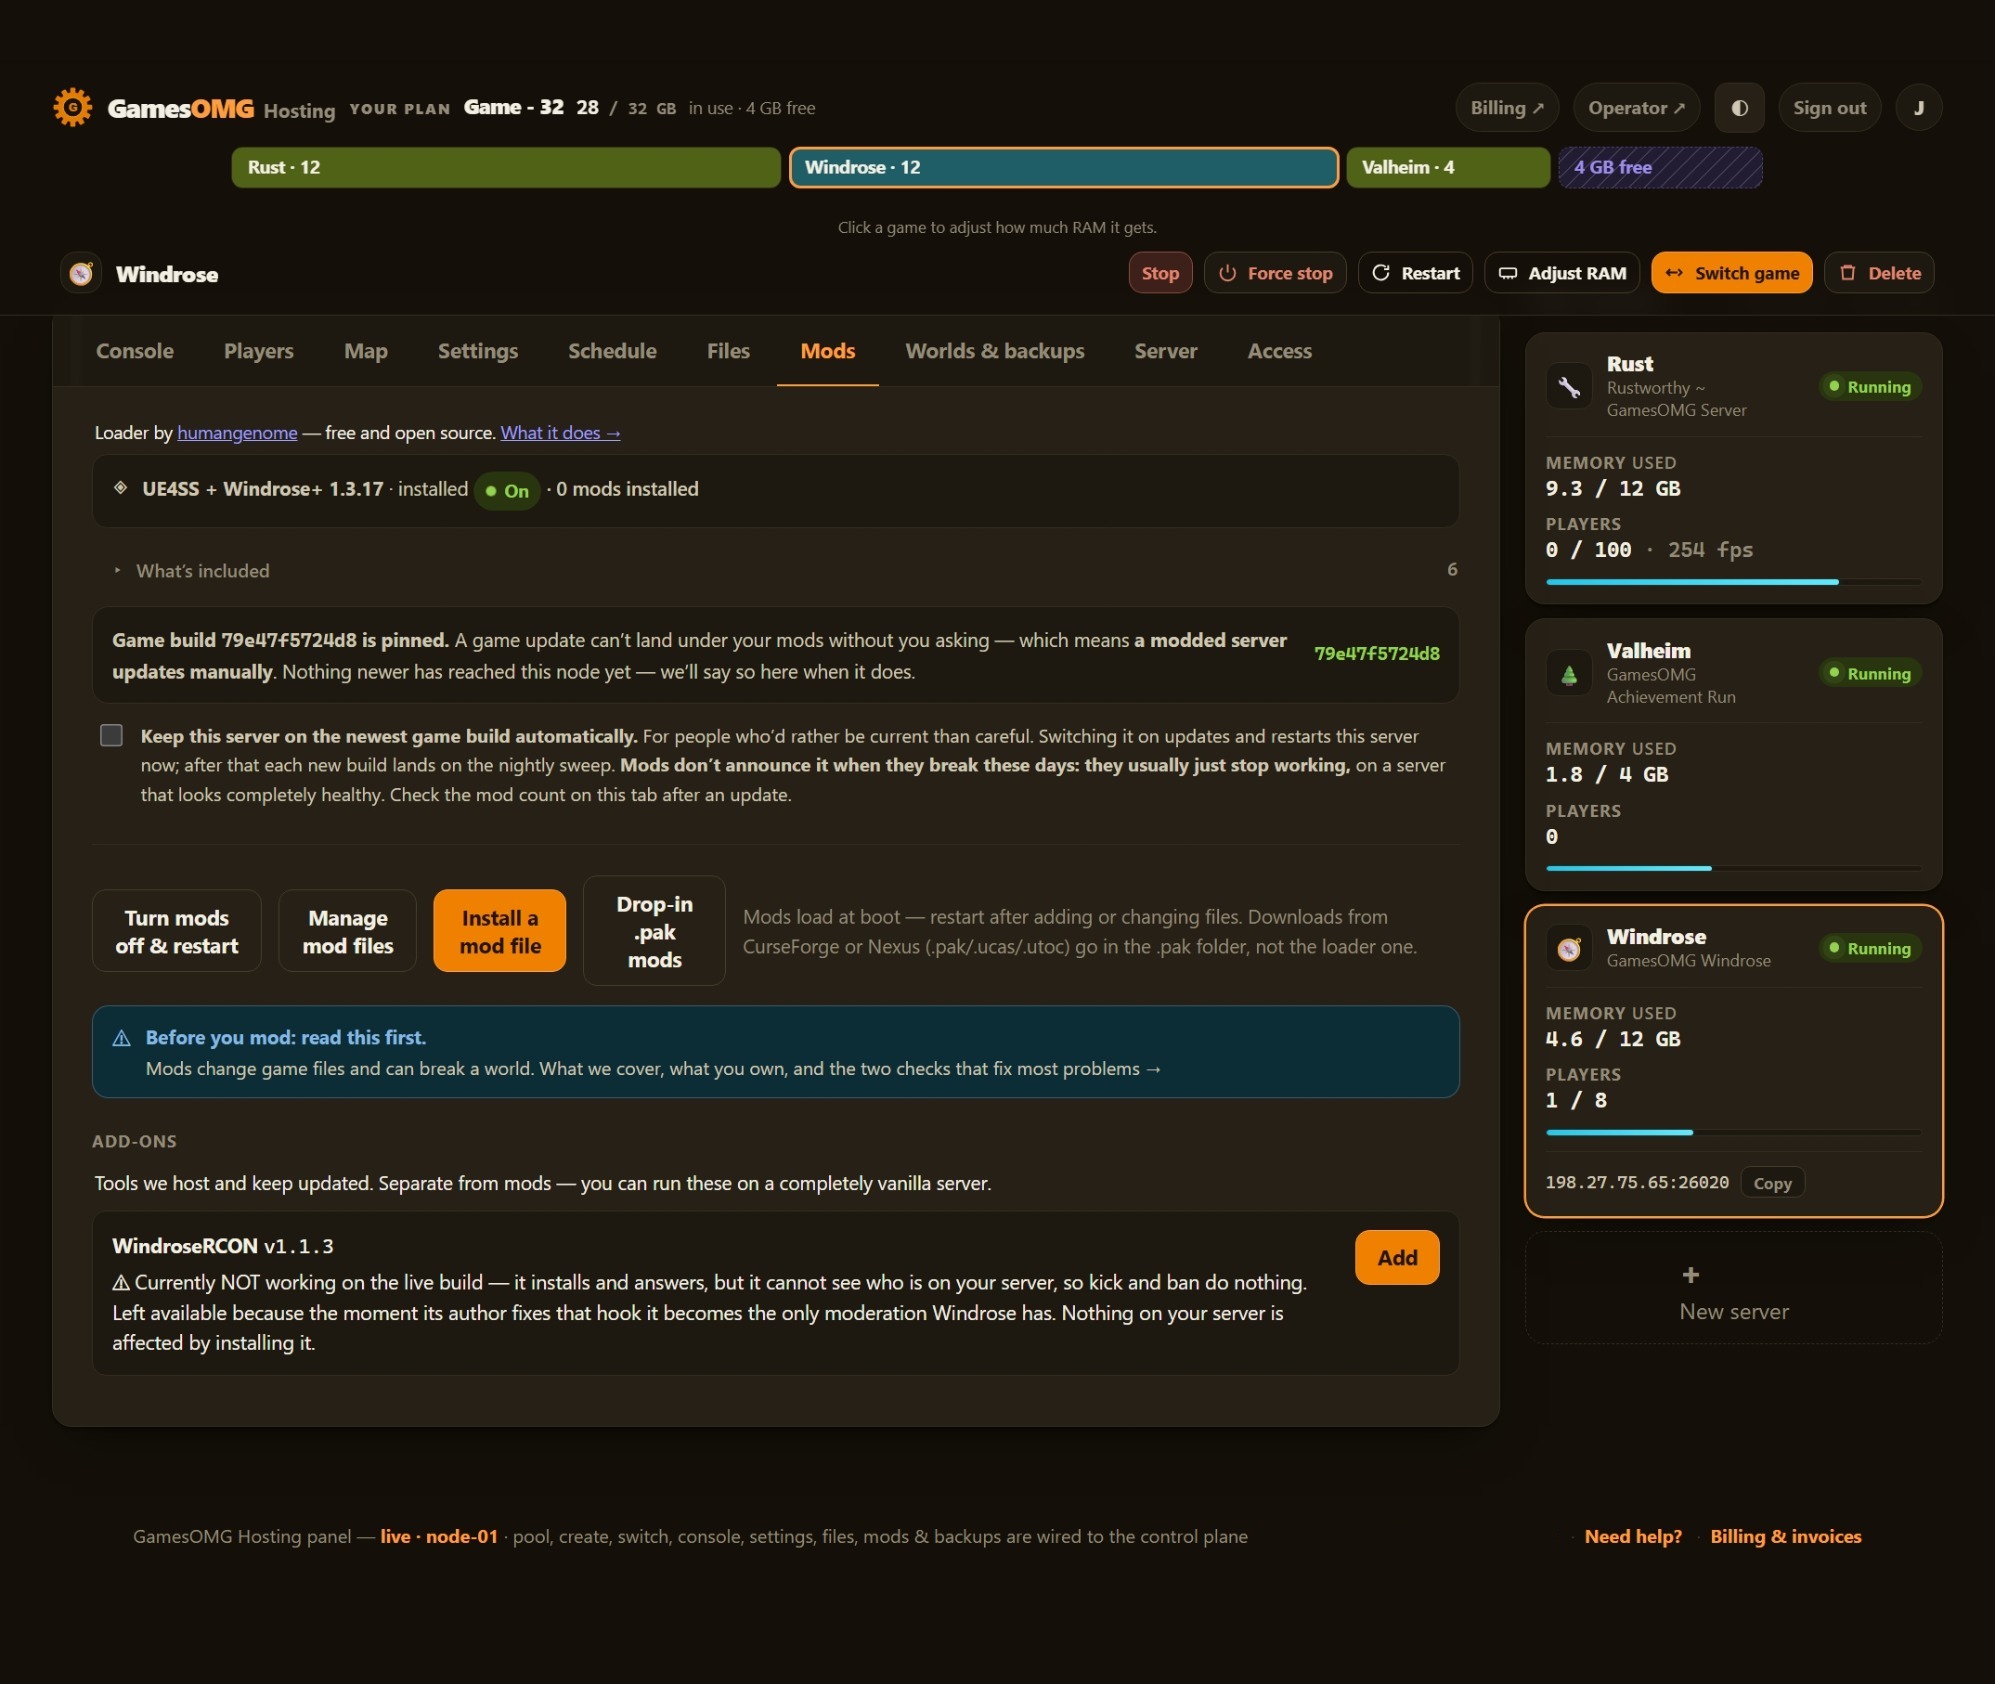
Task: Open the Before you mod notice
Action: click(776, 1052)
